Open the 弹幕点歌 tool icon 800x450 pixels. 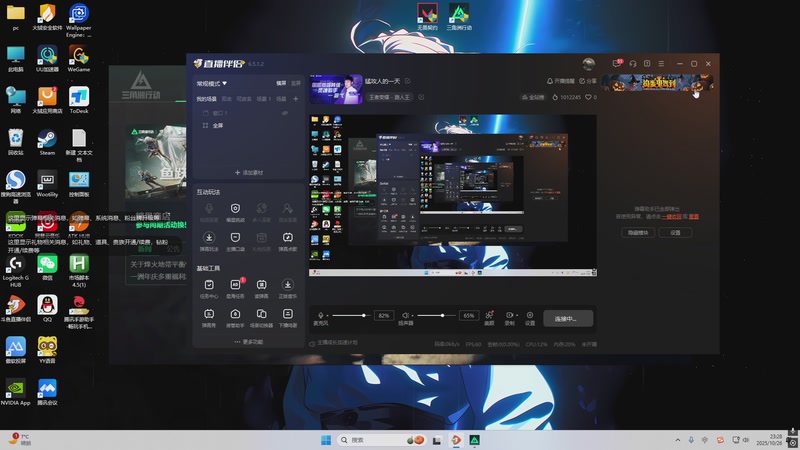click(288, 238)
